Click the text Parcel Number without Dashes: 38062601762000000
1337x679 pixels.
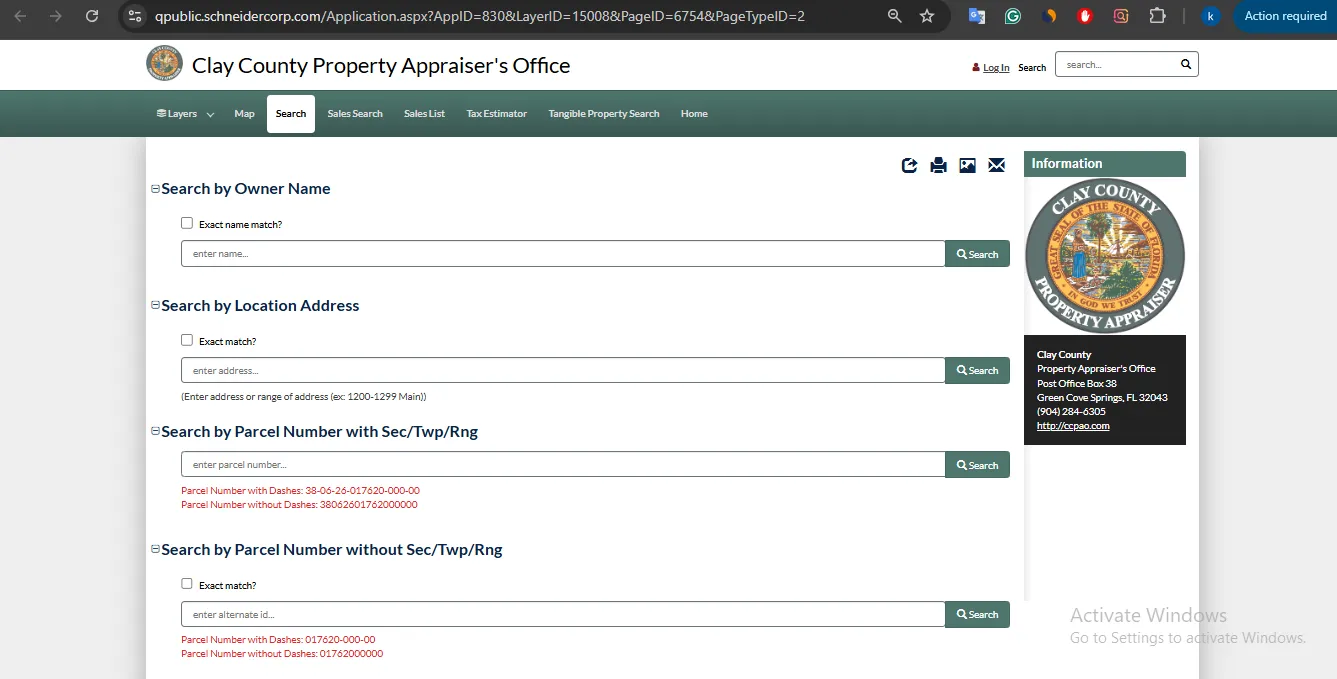299,505
